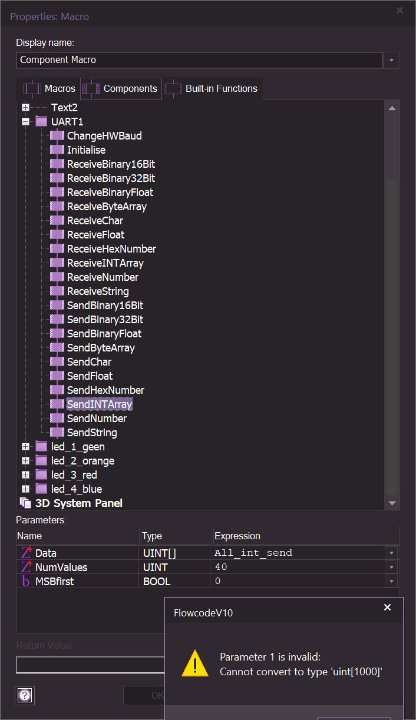
Task: Select the SendString macro icon
Action: click(57, 432)
